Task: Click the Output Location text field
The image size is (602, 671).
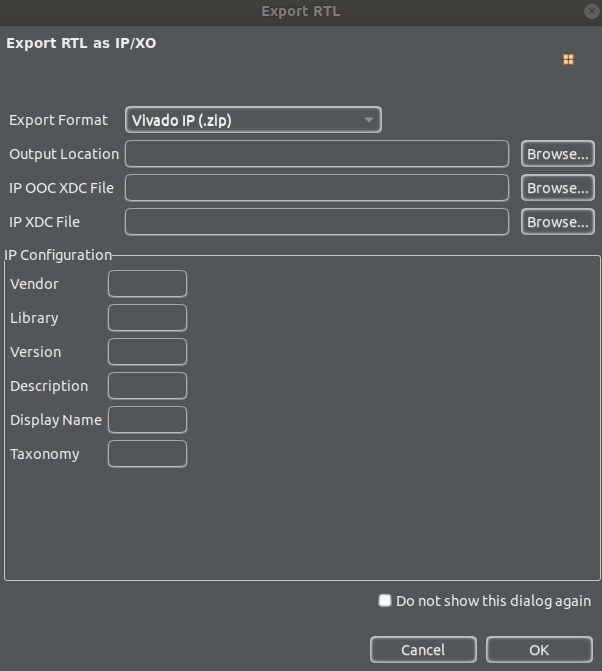Action: coord(316,154)
